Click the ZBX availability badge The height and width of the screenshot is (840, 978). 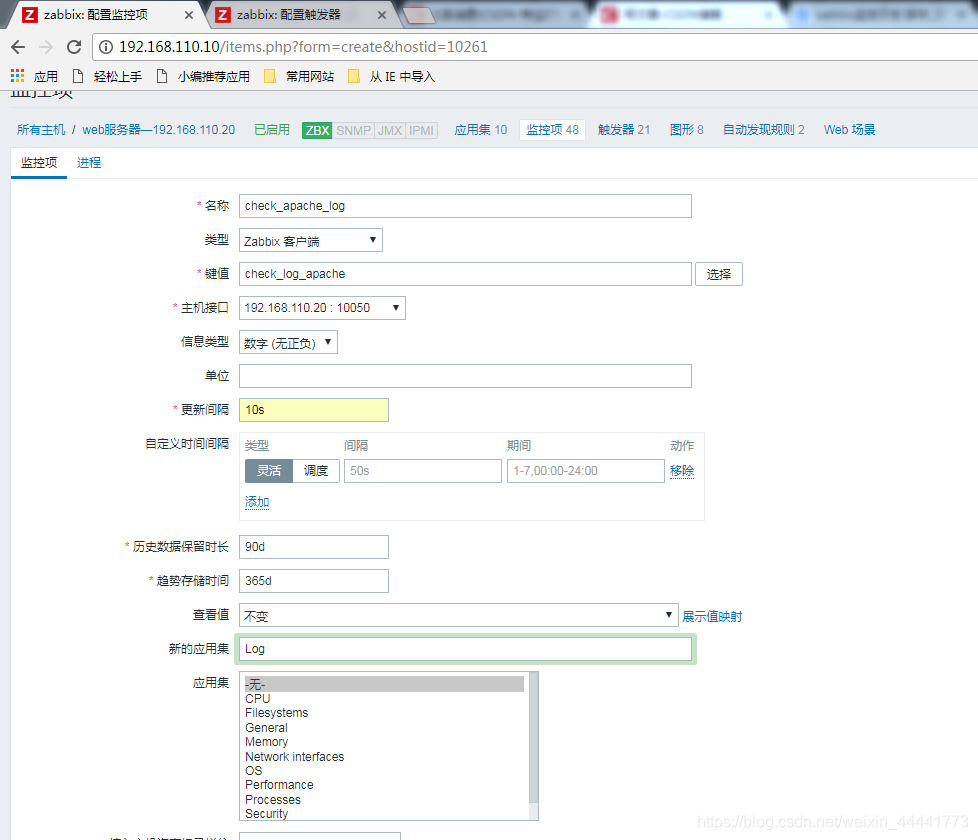[x=317, y=130]
